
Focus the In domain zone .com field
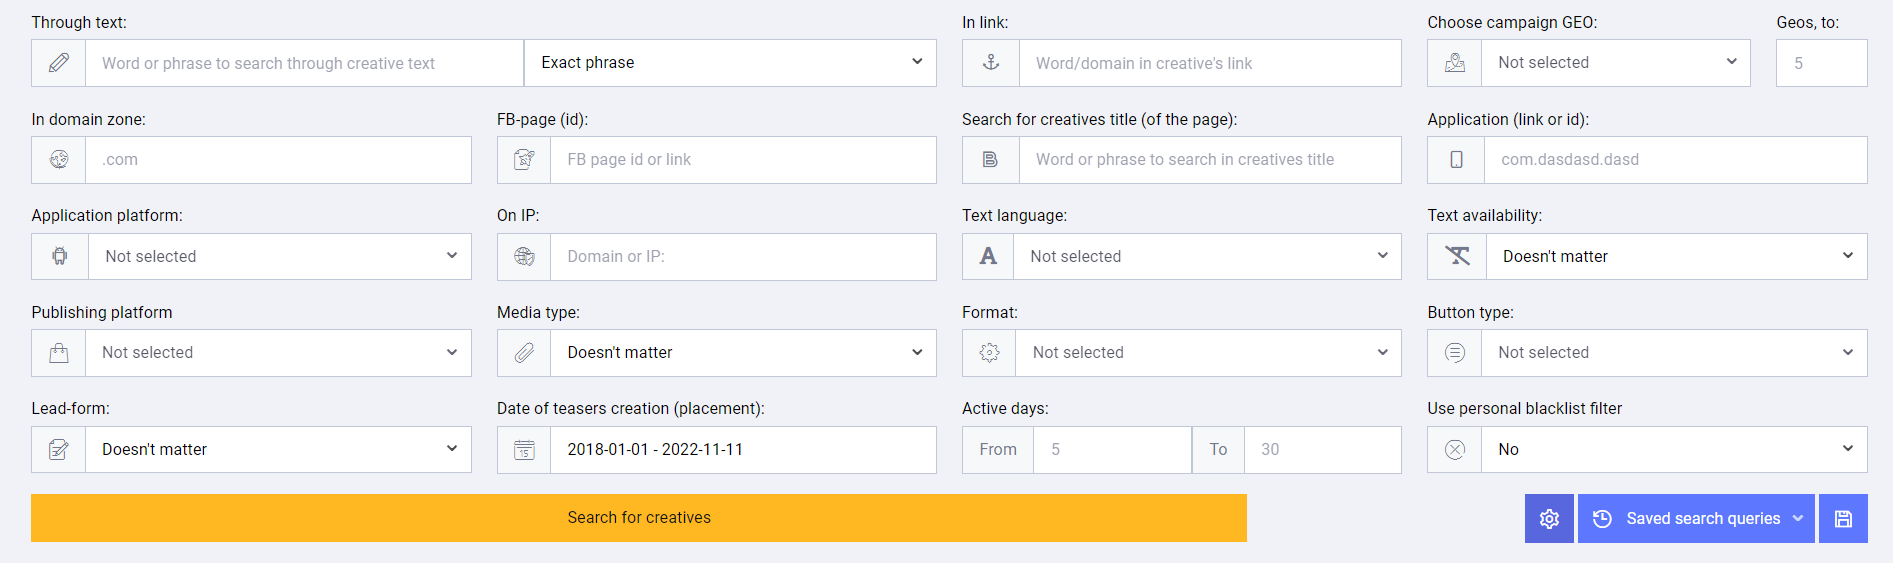coord(278,160)
